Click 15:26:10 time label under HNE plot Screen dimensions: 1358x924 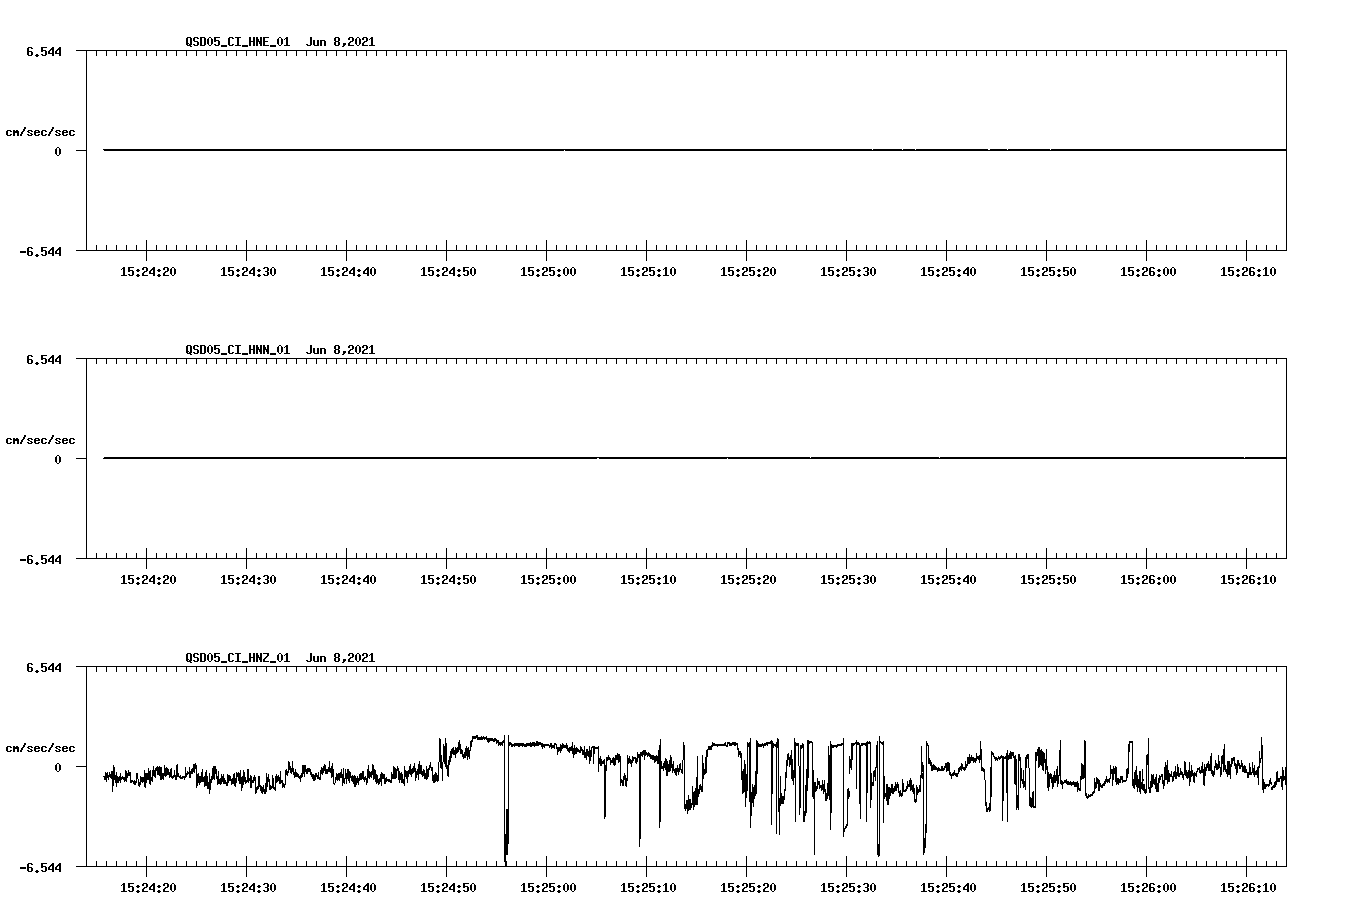(x=1248, y=272)
